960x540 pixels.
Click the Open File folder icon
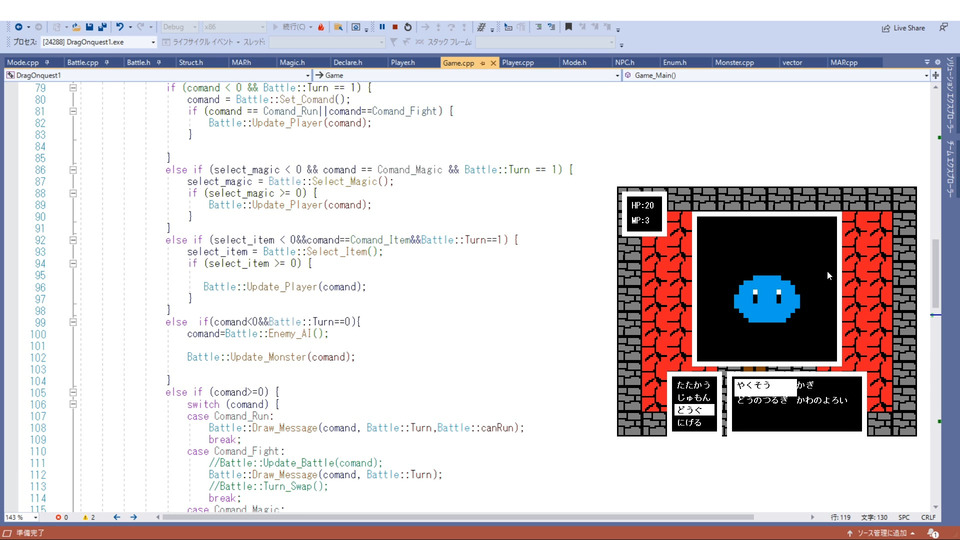[x=76, y=27]
